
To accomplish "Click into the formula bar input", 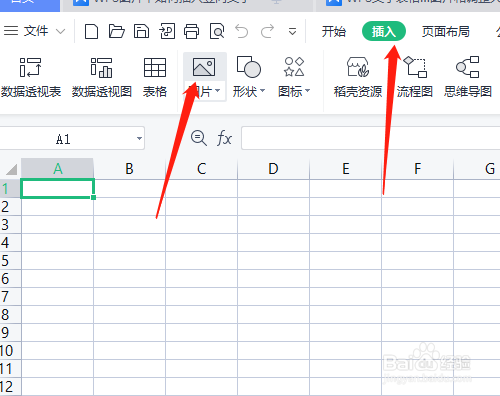I will (x=371, y=138).
